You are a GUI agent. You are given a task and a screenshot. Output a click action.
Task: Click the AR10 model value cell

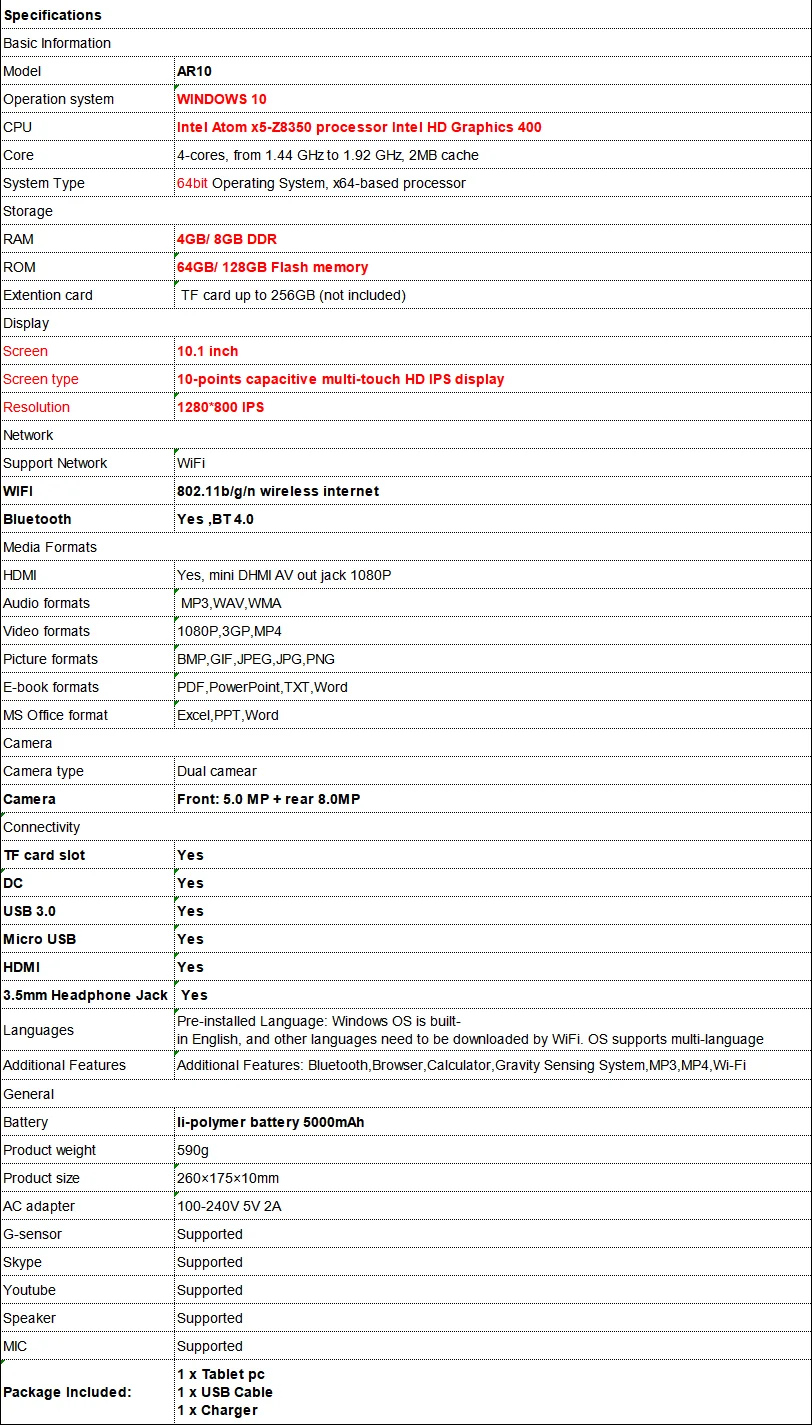(492, 71)
